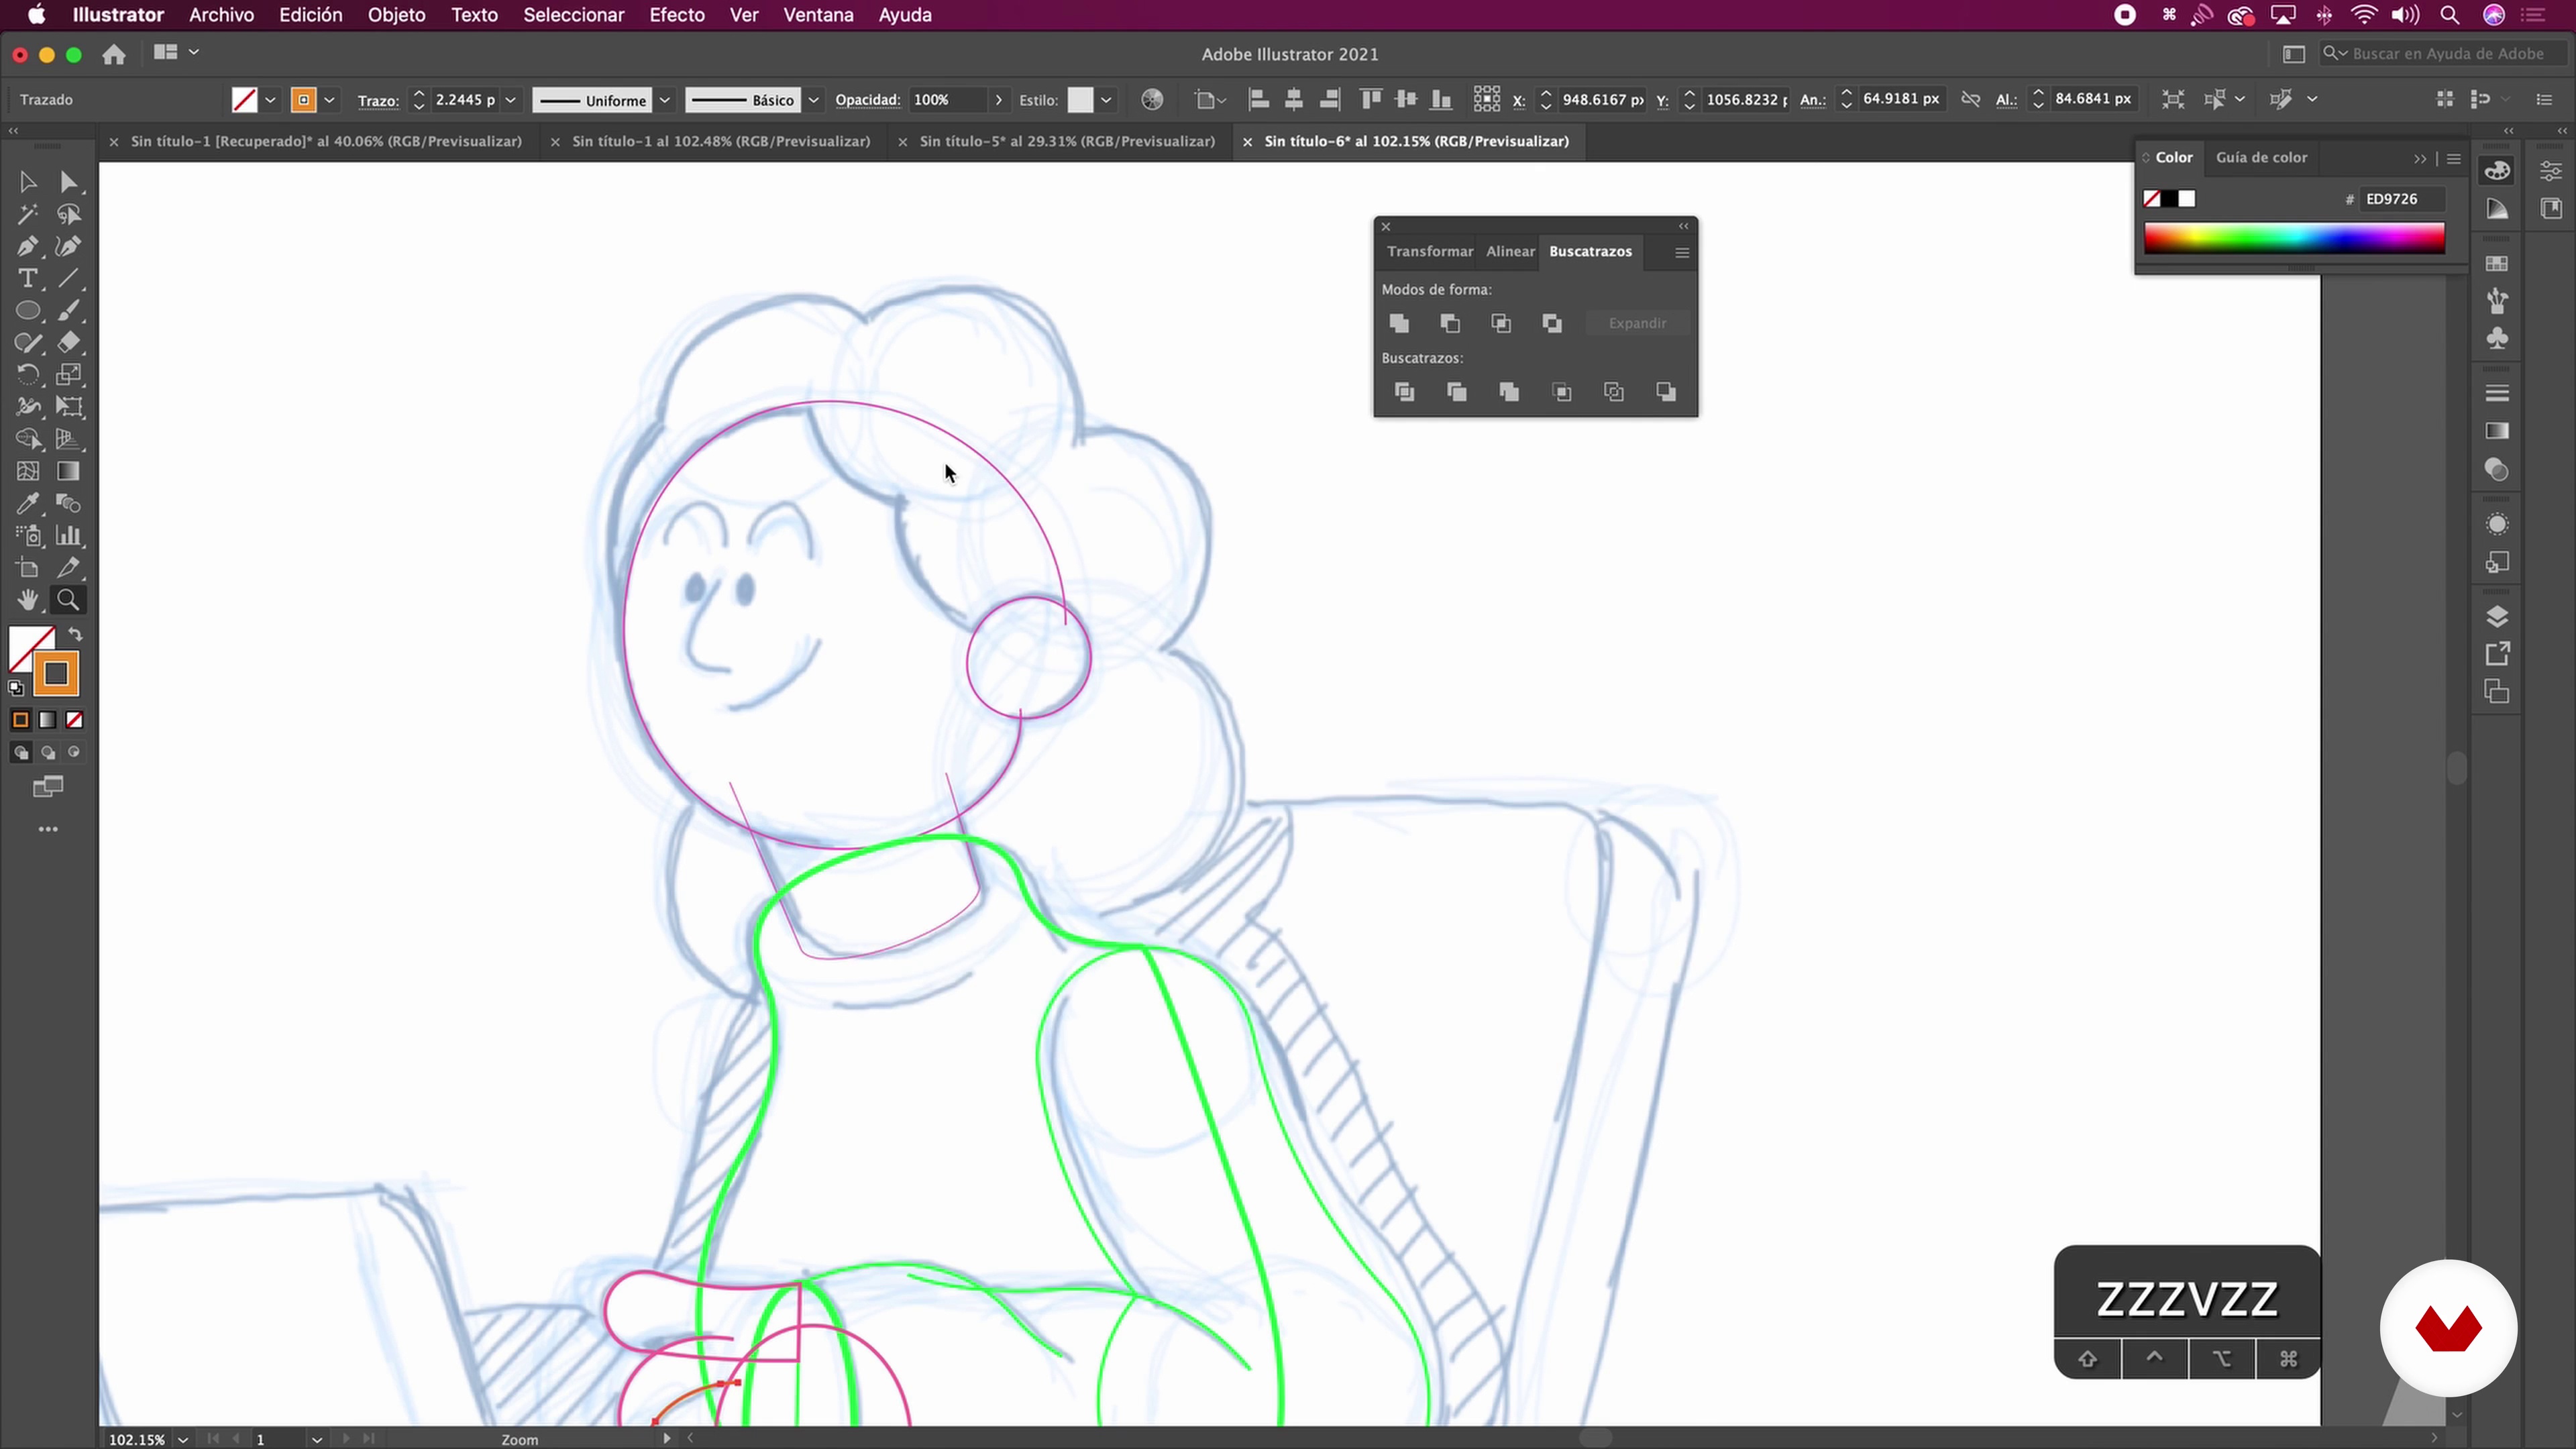
Task: Click the white swatch in Color panel
Action: pos(2187,199)
